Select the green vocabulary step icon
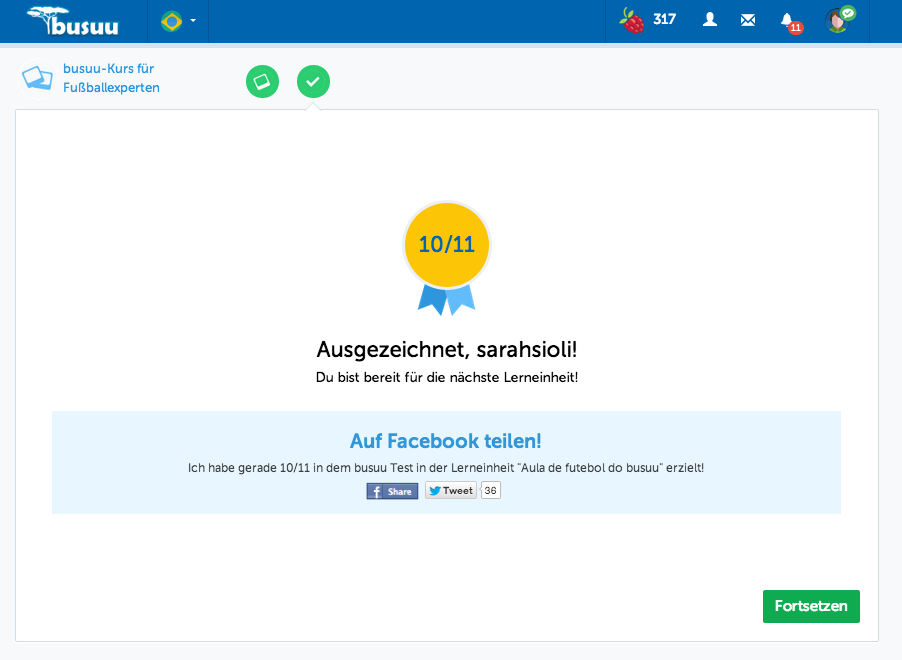The width and height of the screenshot is (902, 660). point(262,82)
